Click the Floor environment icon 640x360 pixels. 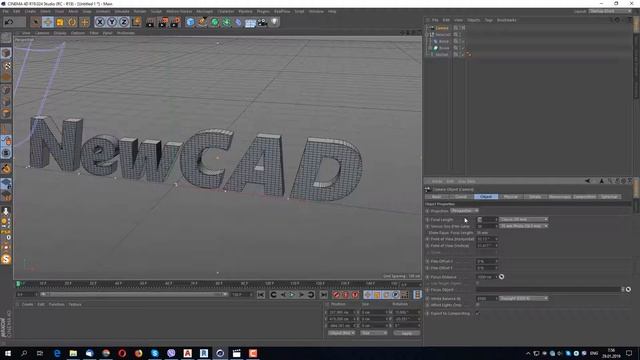(250, 22)
